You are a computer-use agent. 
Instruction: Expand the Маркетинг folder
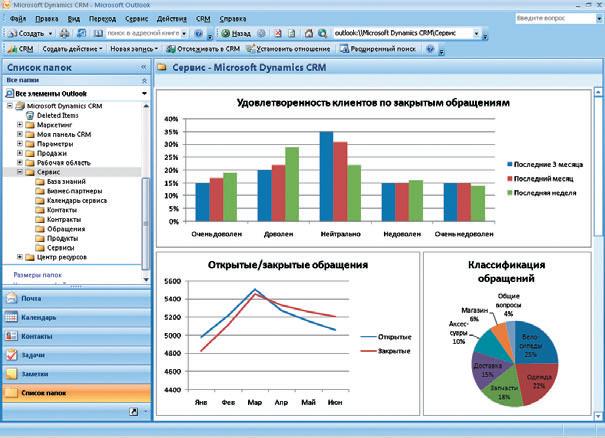click(20, 125)
